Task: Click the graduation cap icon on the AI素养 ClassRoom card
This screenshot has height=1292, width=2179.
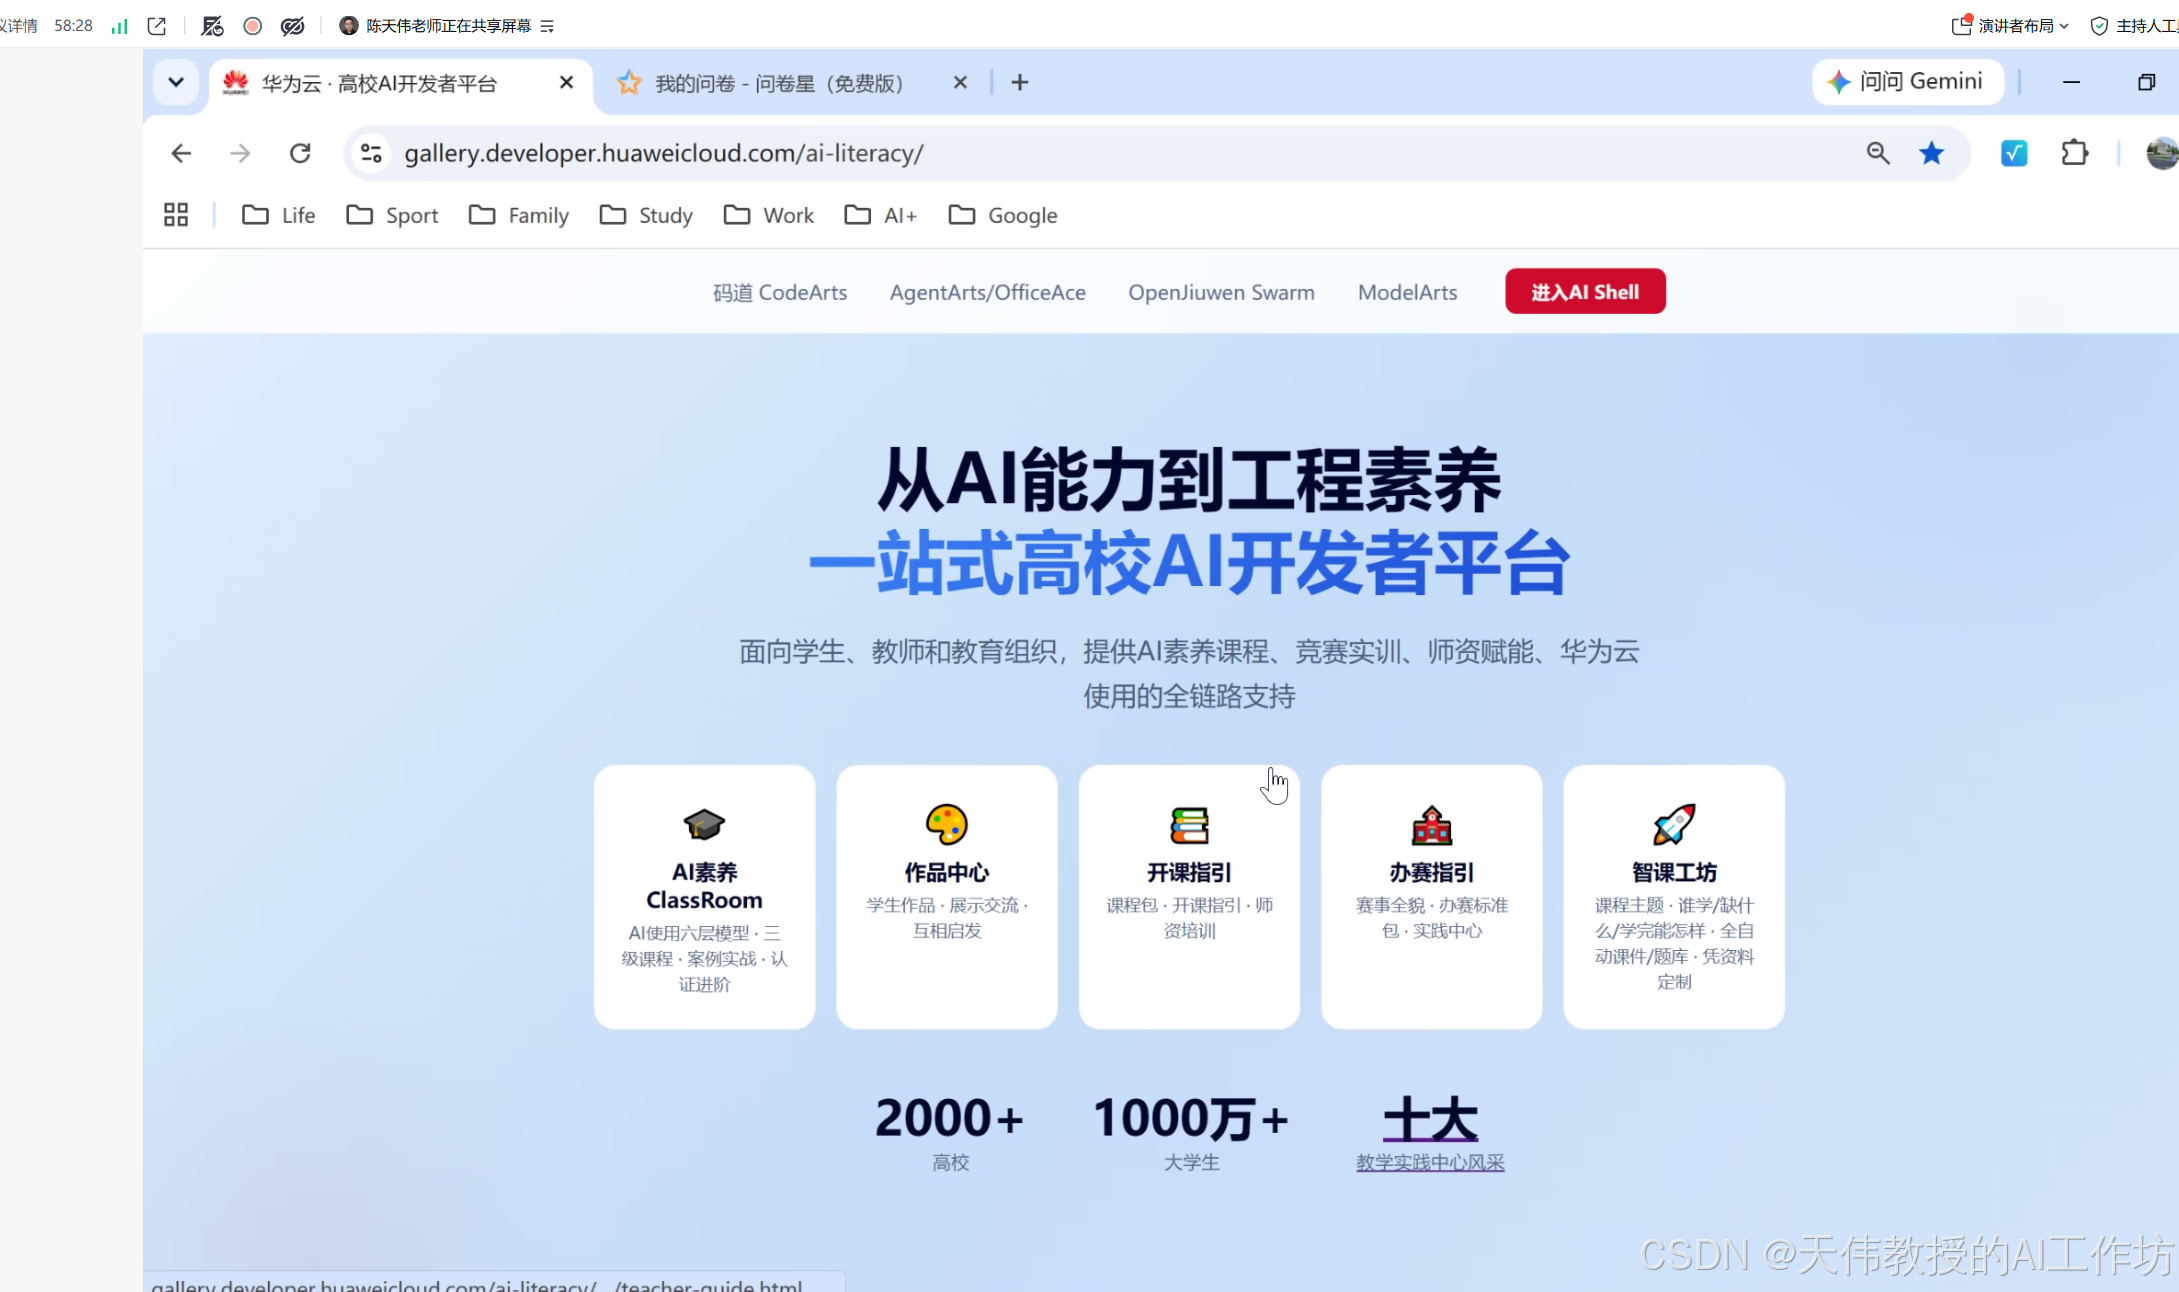Action: point(704,825)
